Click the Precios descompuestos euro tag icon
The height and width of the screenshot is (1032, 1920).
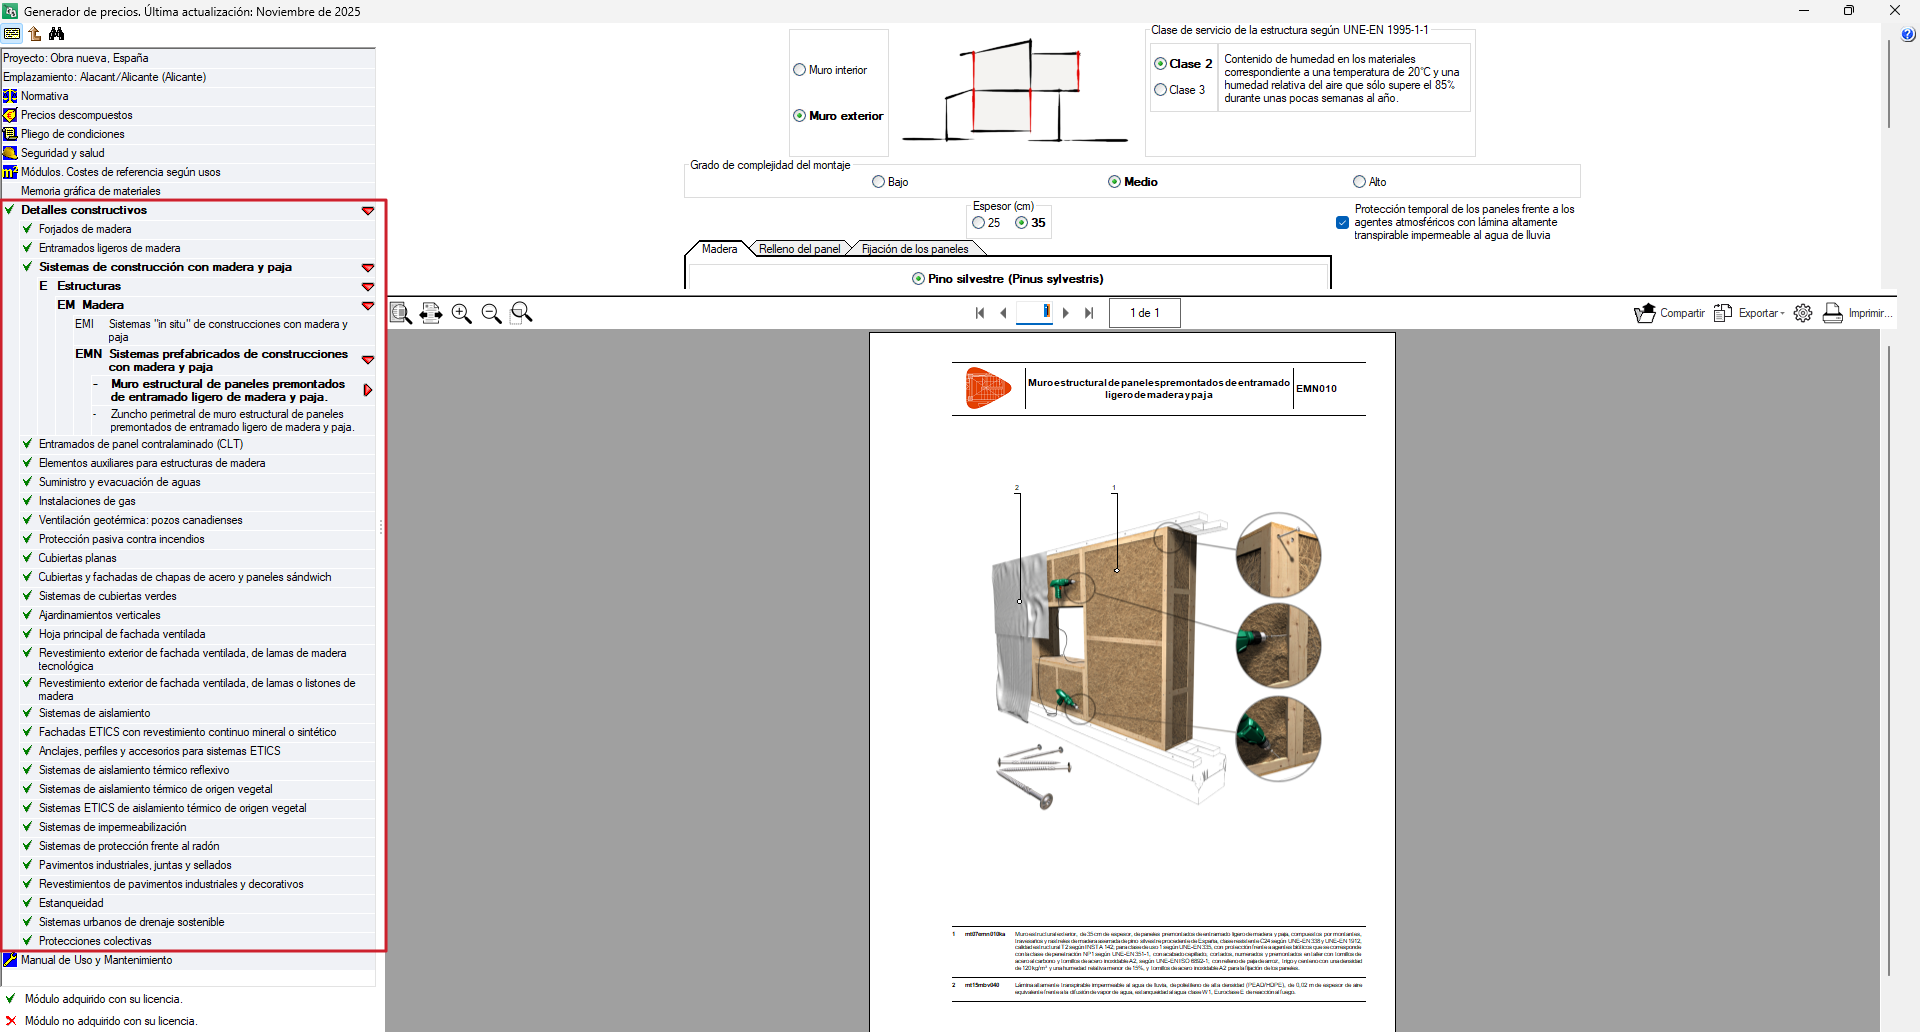[10, 115]
